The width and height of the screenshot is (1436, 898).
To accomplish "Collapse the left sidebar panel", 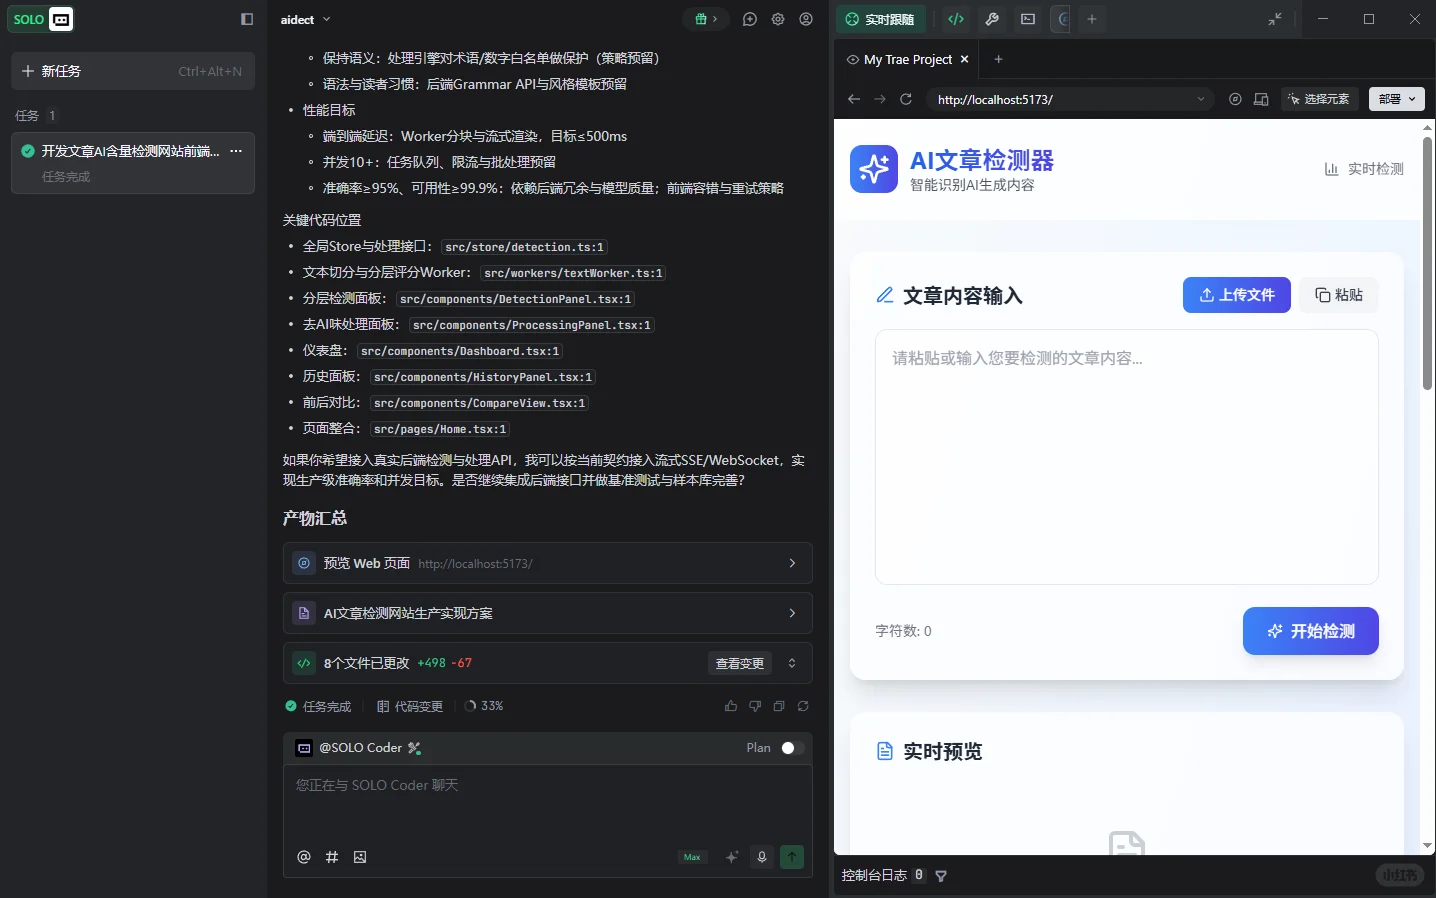I will tap(245, 19).
